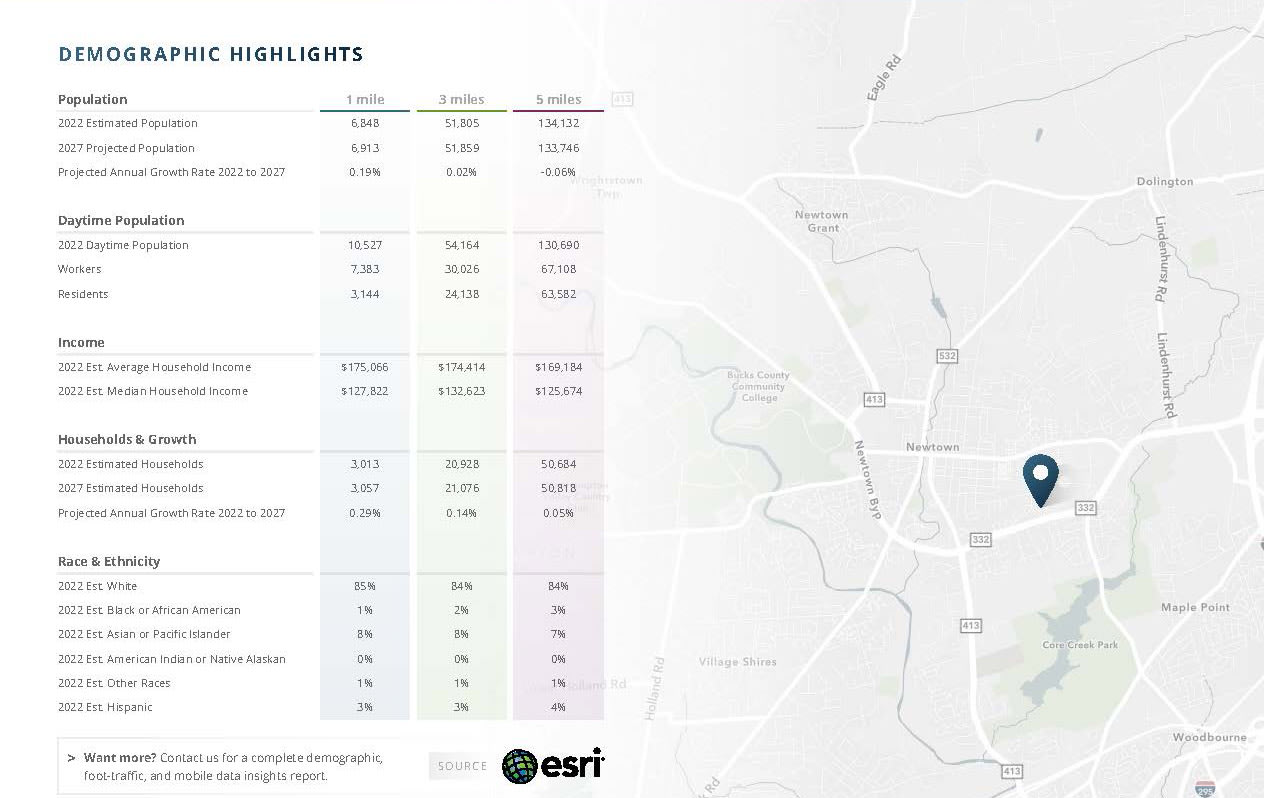Click Bucks County Community College map label
1265x798 pixels.
pyautogui.click(x=759, y=386)
